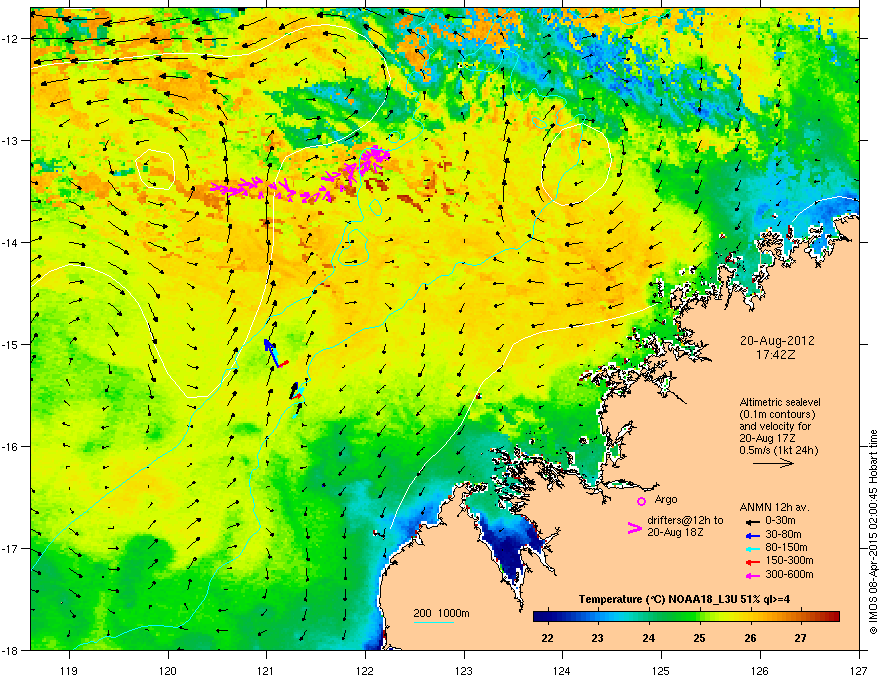Click the longitude axis label '123'
The width and height of the screenshot is (880, 680).
pos(464,670)
